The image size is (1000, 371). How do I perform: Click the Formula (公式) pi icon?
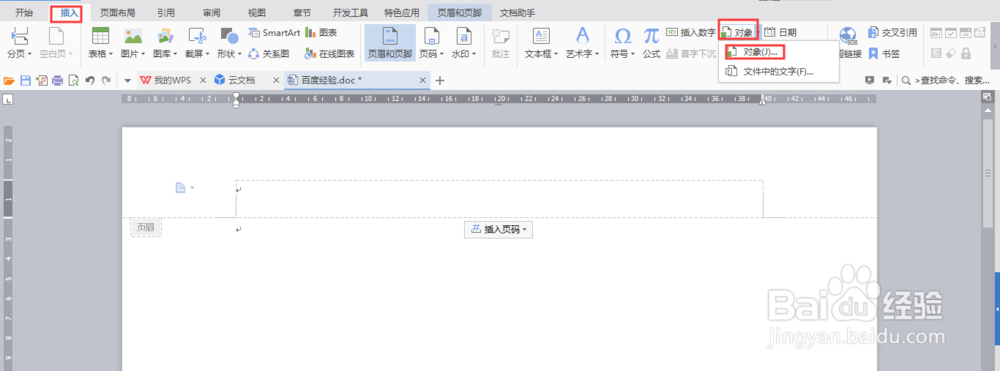(651, 36)
